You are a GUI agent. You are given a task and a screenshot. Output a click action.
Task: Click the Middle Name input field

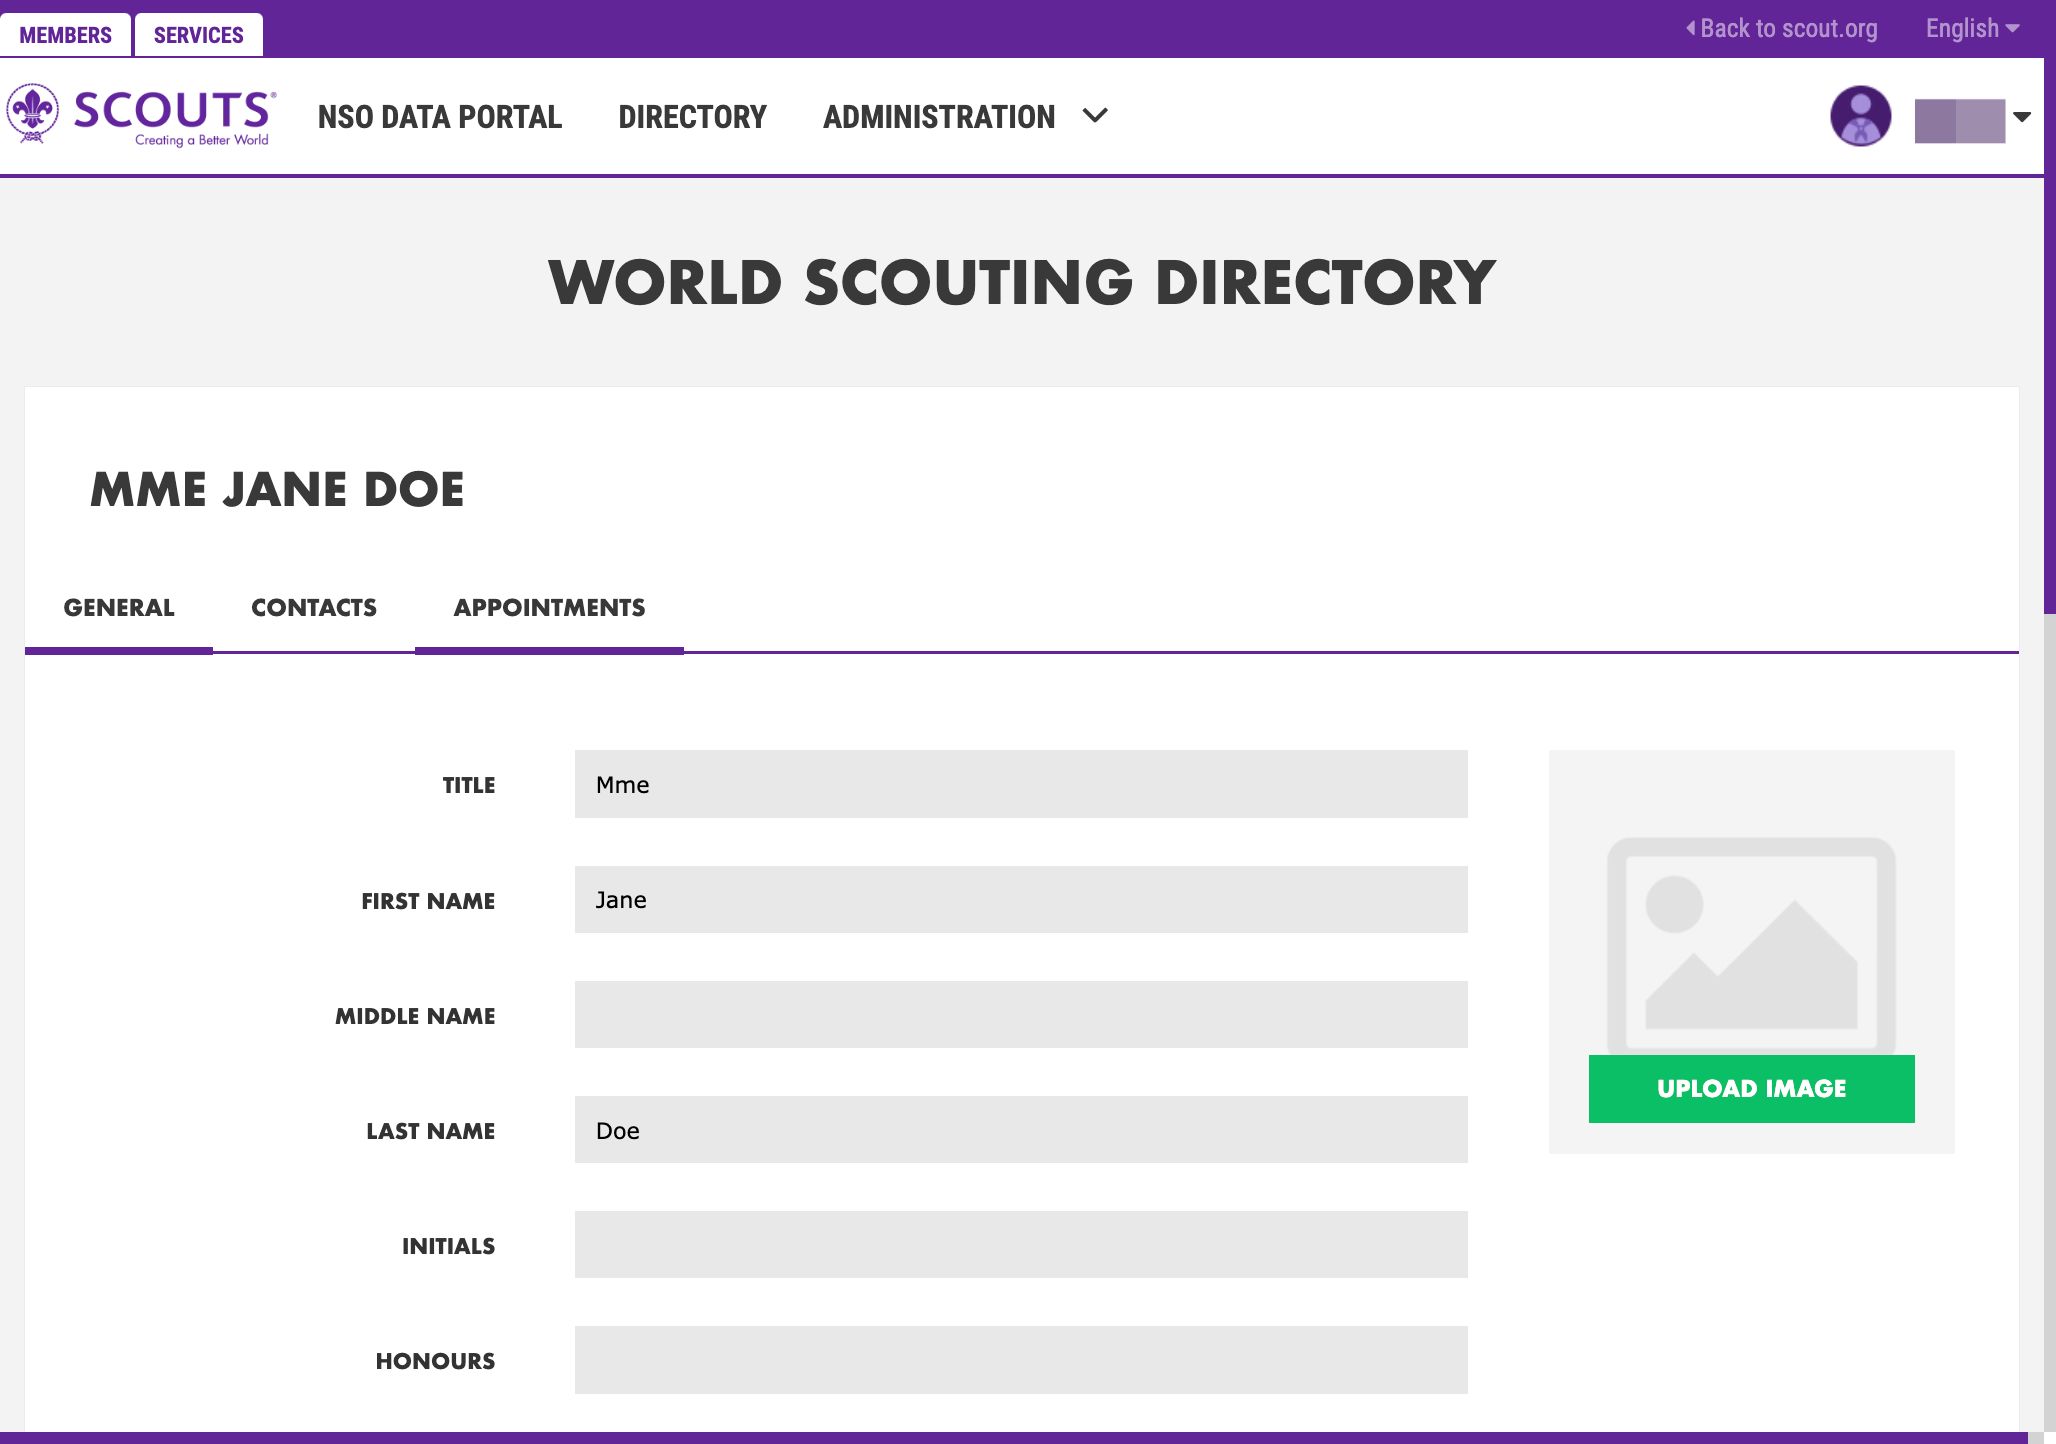click(1021, 1014)
